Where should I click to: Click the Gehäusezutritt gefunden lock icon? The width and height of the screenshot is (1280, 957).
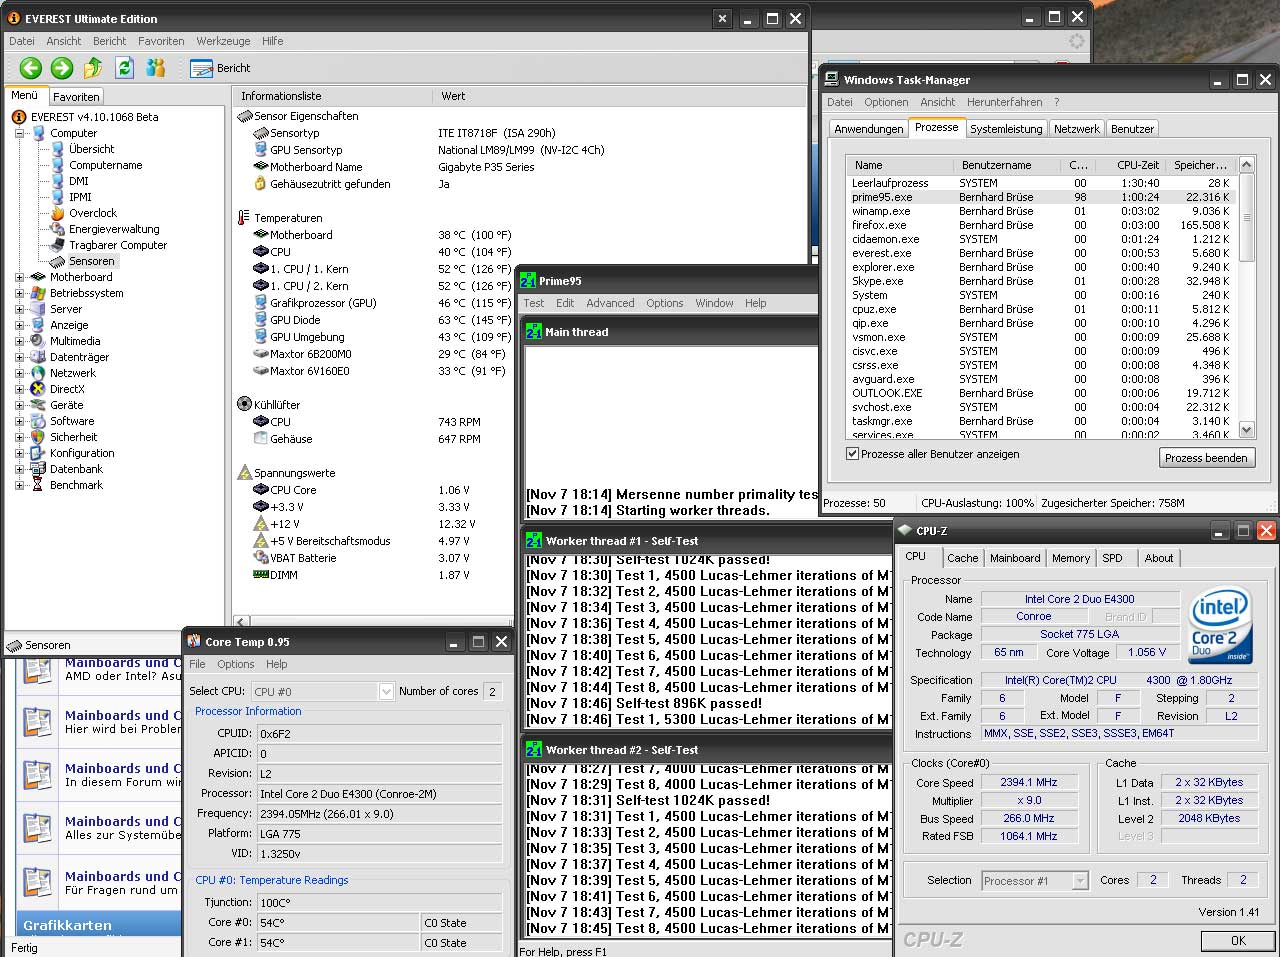[x=261, y=184]
